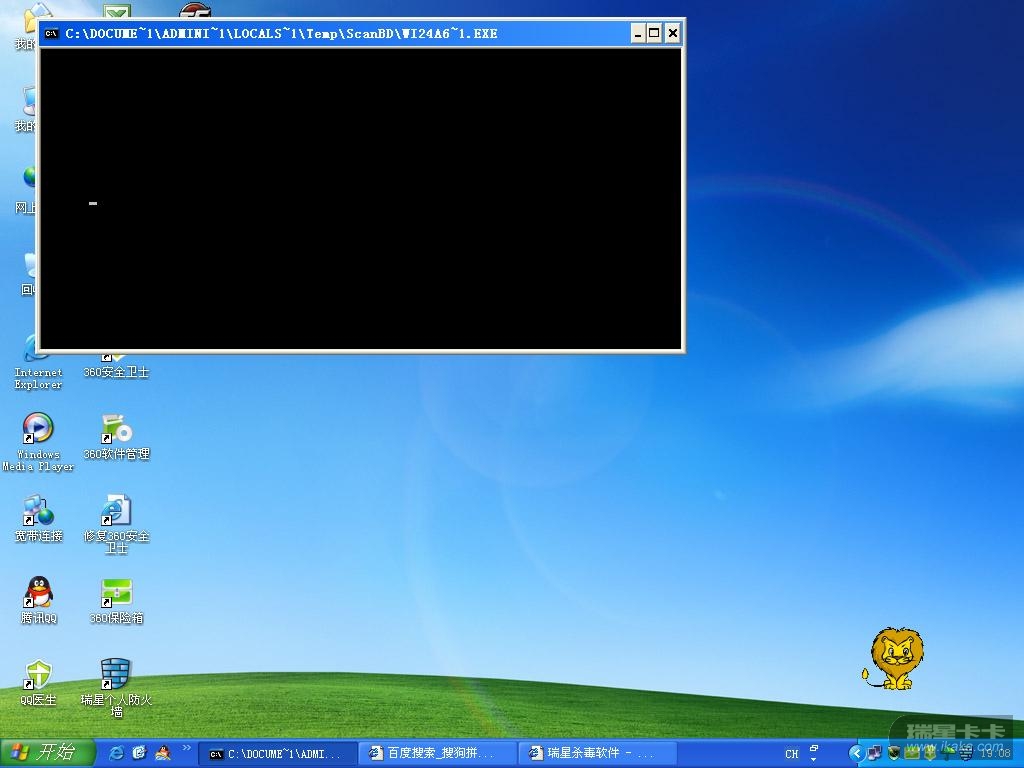Switch to 百度搜索_搜狗拼 taskbar window
Viewport: 1024px width, 768px height.
tap(438, 754)
